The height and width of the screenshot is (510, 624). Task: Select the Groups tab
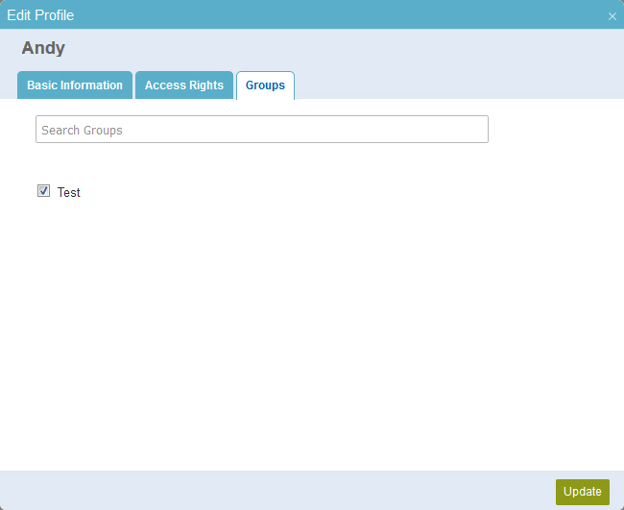tap(265, 85)
